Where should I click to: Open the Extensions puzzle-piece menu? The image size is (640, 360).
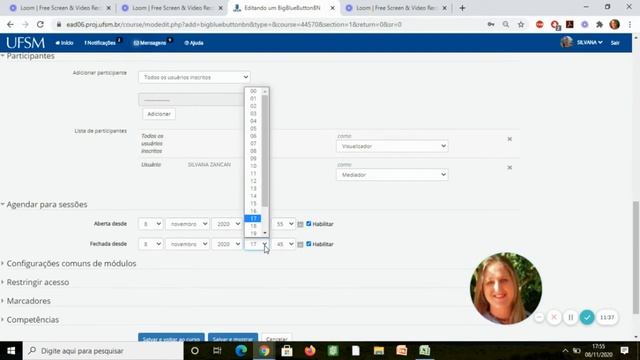click(599, 24)
